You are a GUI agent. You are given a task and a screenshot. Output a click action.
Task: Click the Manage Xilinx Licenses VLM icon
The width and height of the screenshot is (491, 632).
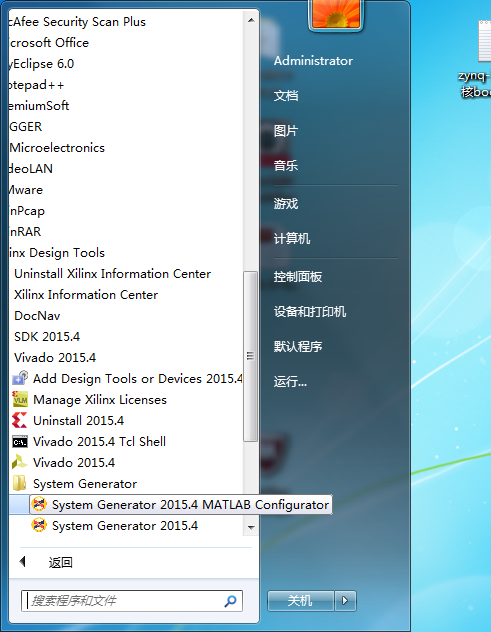20,399
